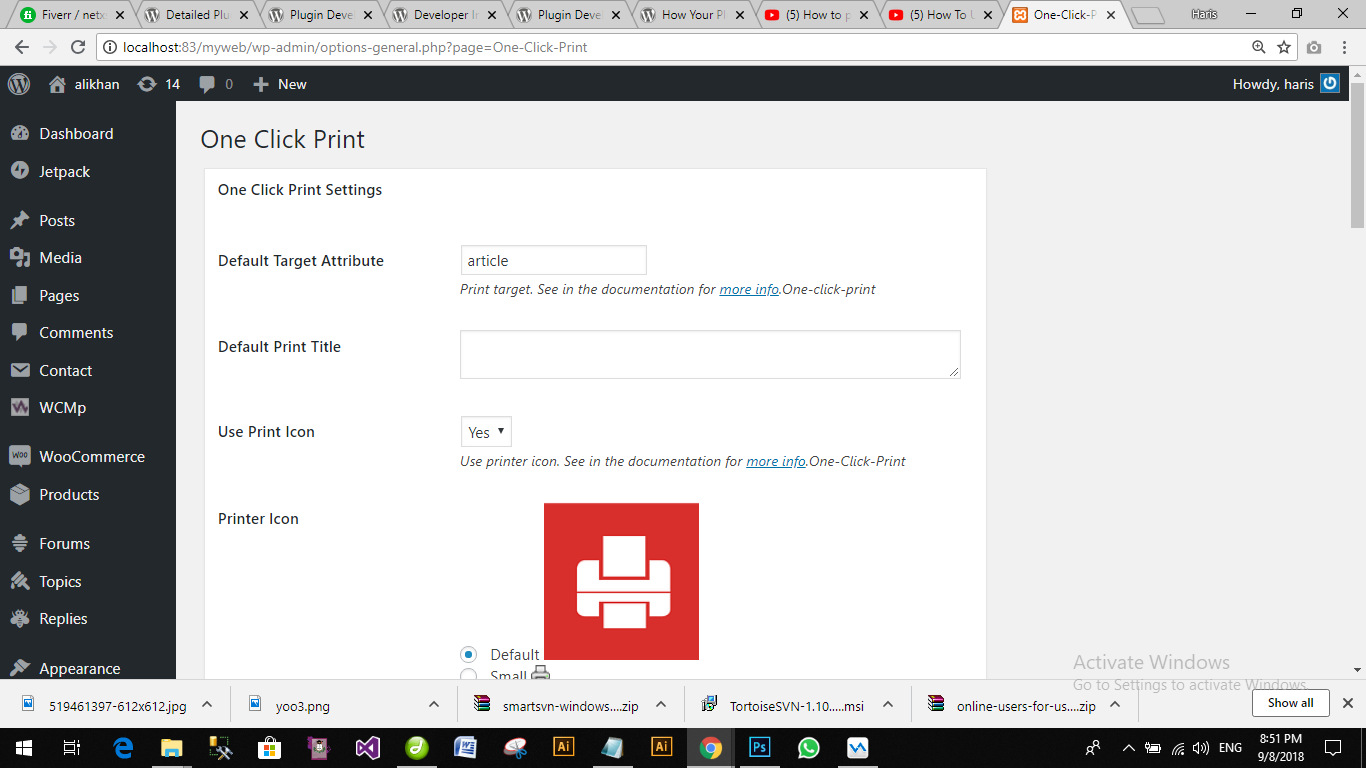Switch to the Fiverr browser tab
Screen dimensions: 1366x768
coord(66,15)
